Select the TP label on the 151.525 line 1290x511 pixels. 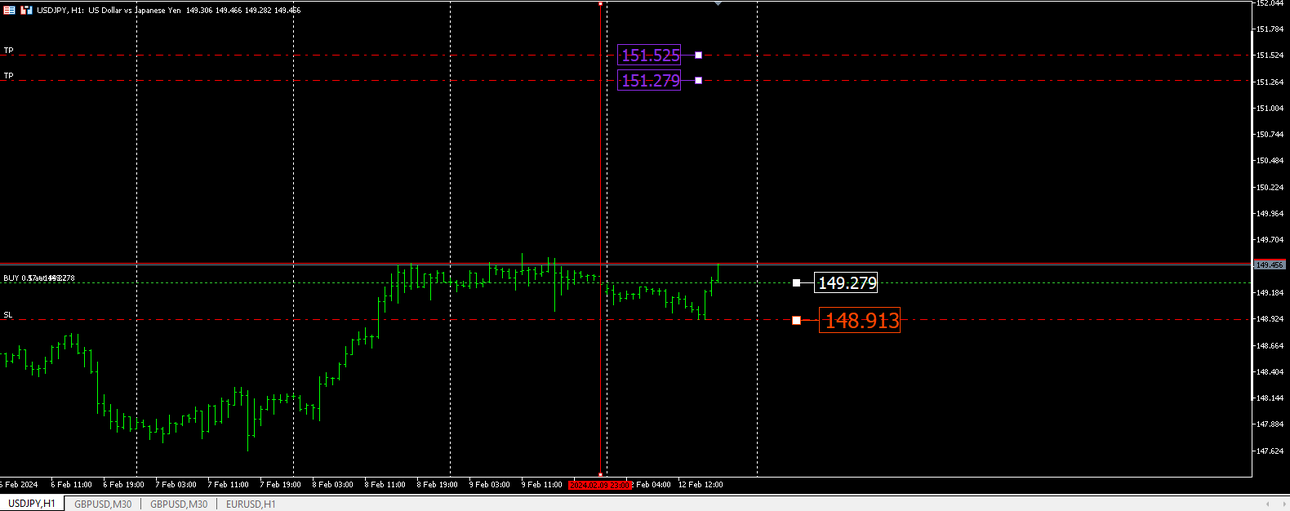[9, 49]
